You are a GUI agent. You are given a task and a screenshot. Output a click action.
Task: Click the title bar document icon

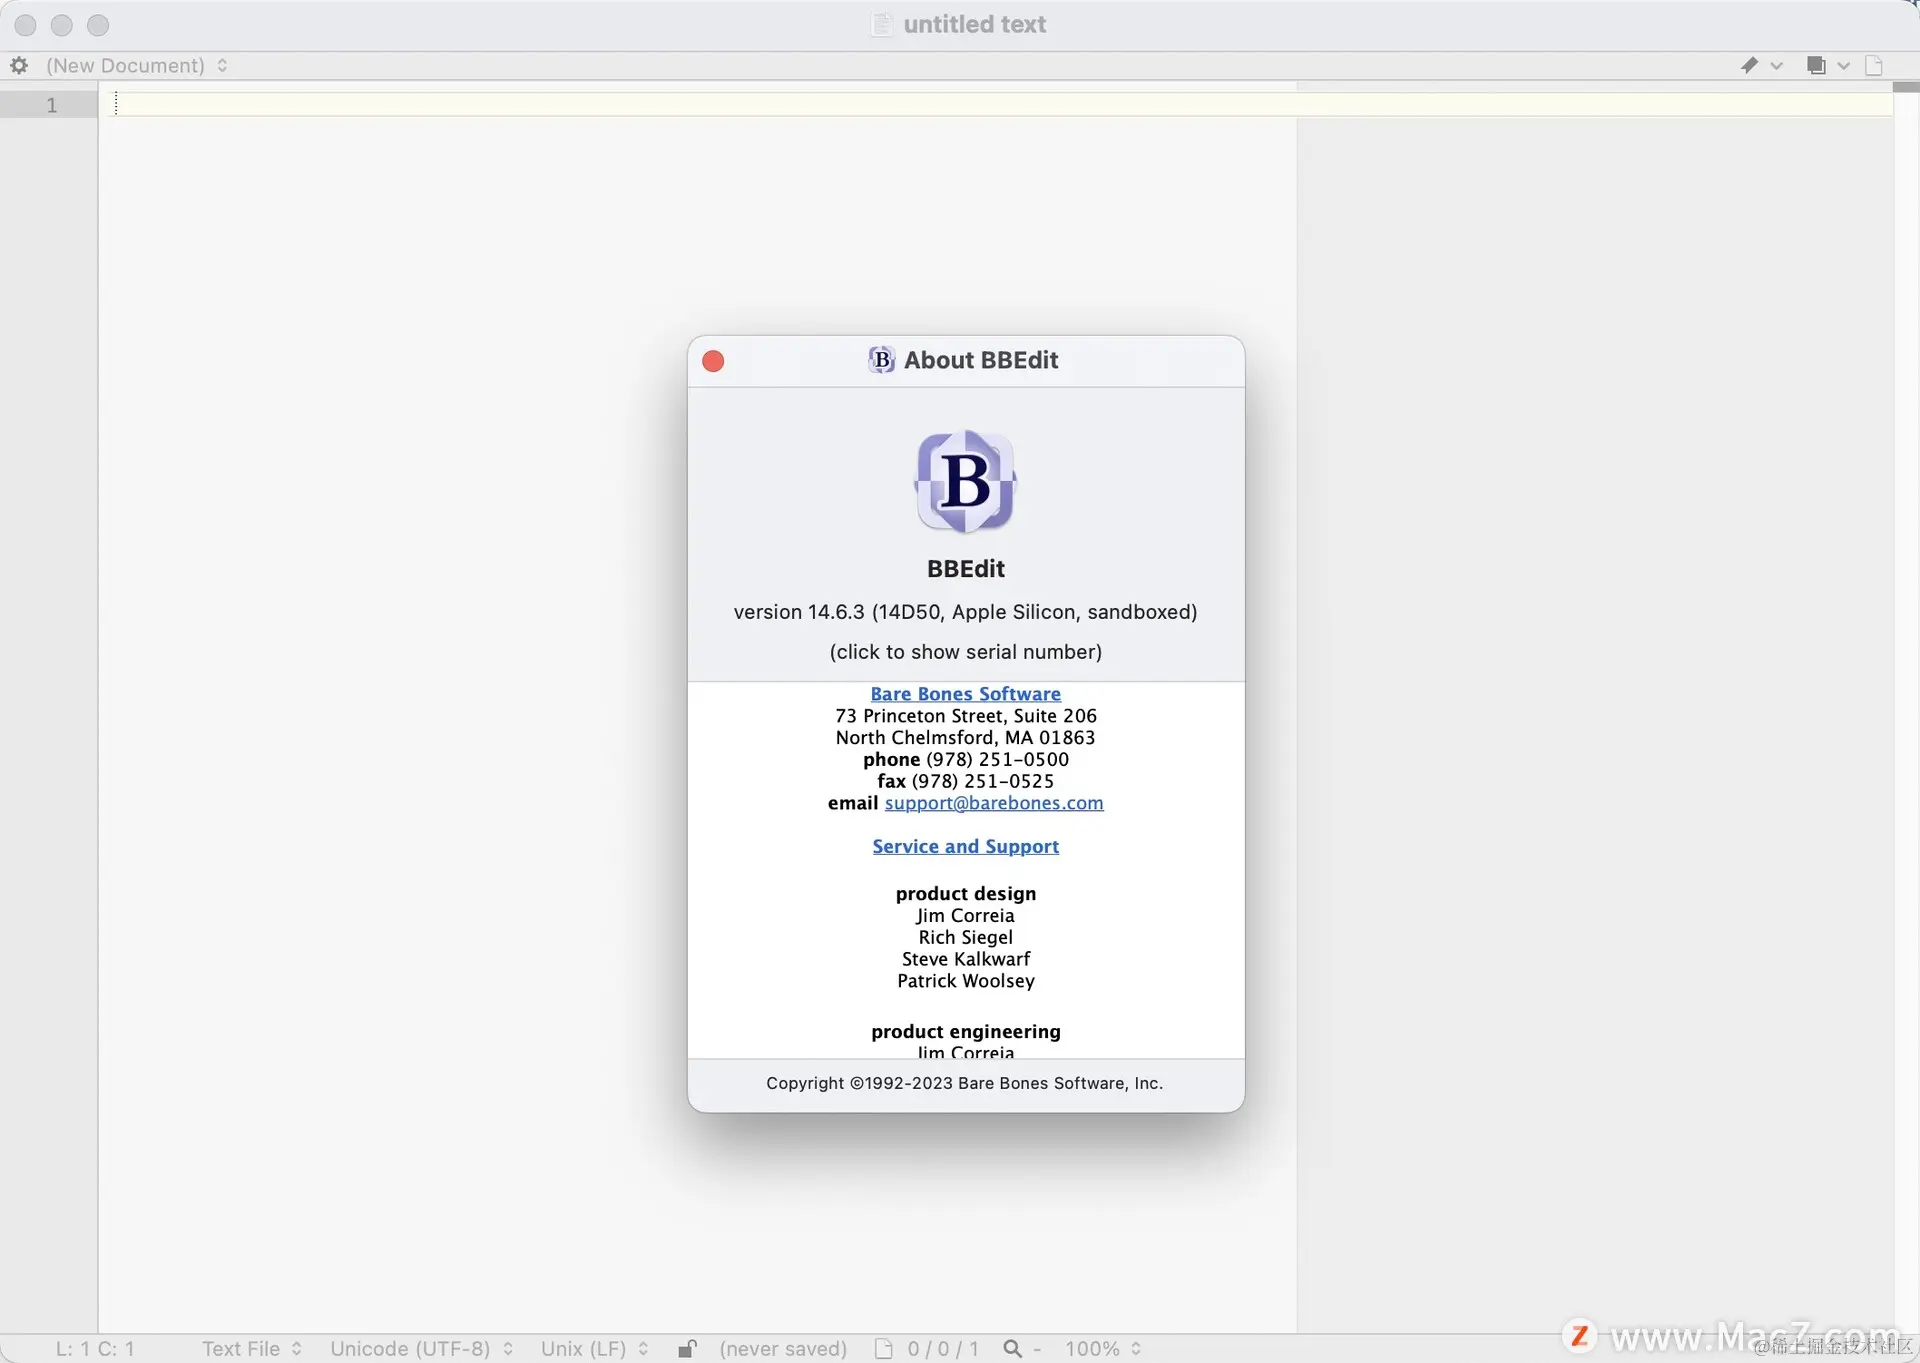pos(881,24)
